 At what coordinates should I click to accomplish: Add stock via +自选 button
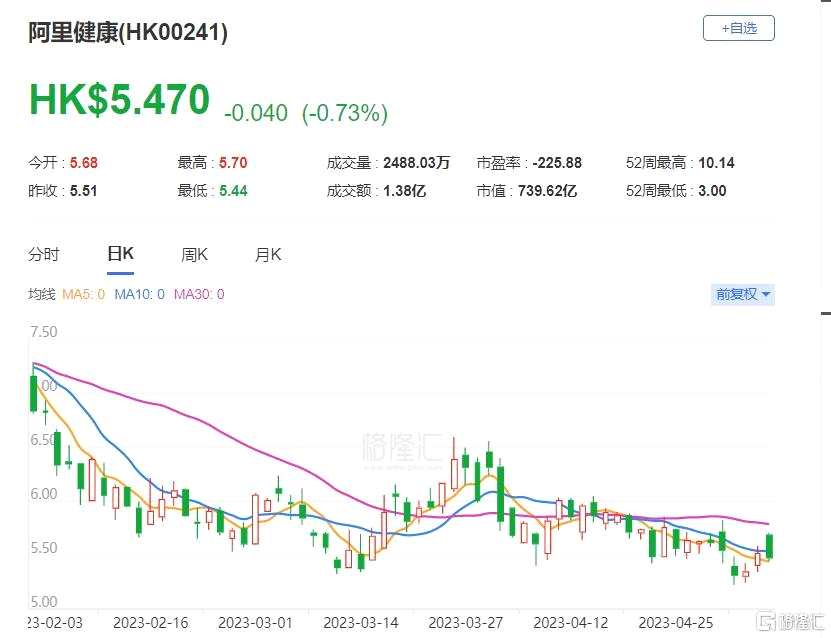pos(738,28)
